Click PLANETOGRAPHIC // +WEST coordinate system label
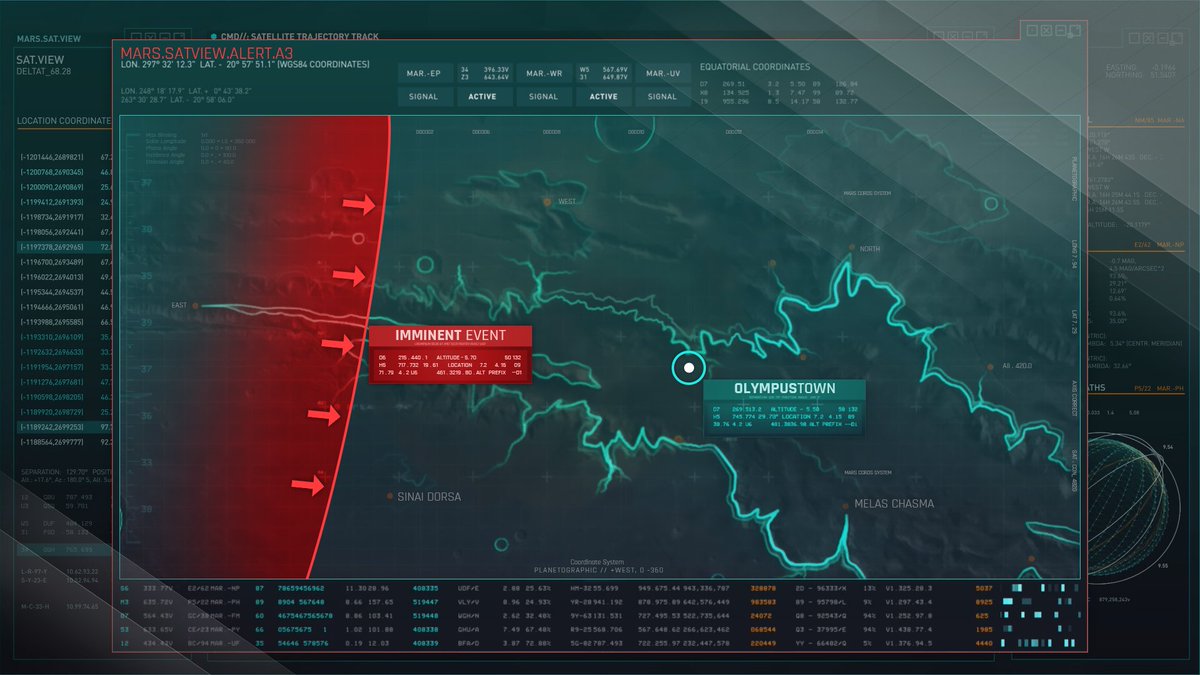Screen dimensions: 1200x675 (599, 568)
